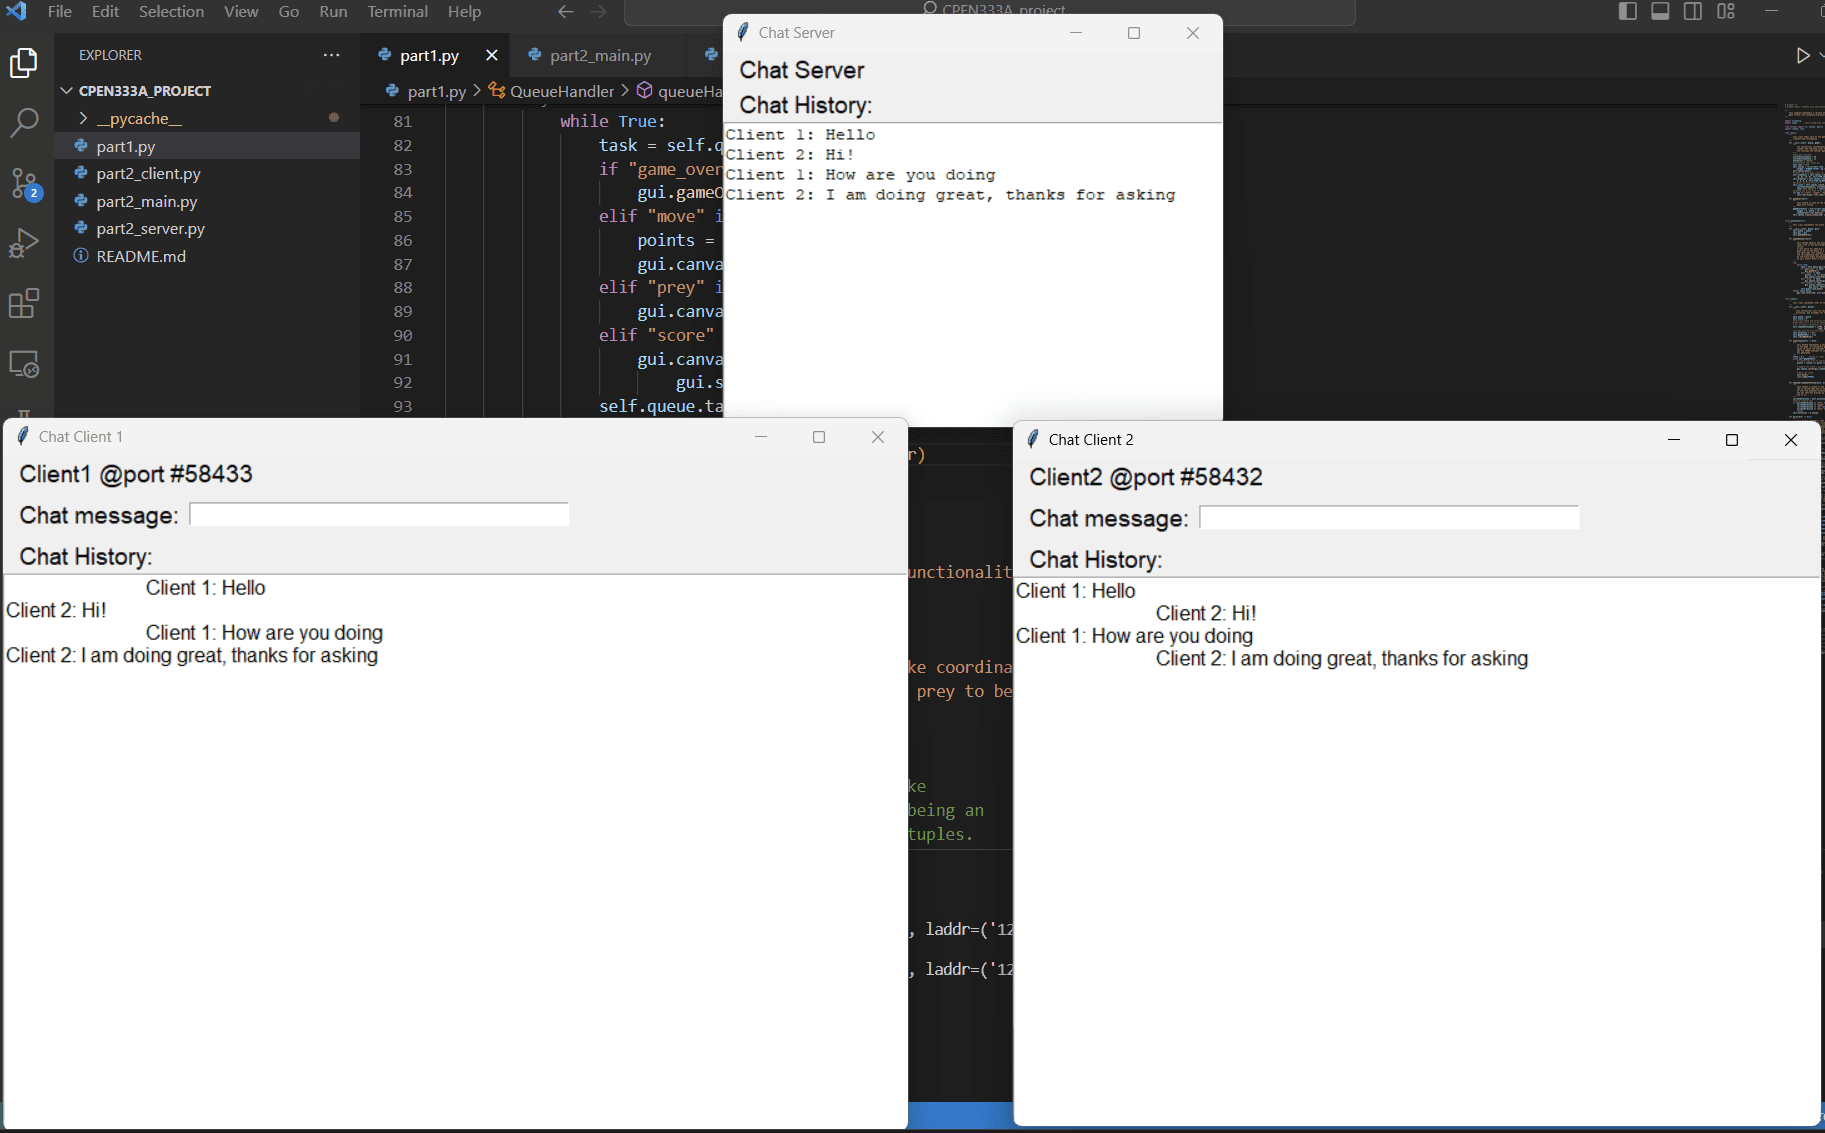Open Source Control with 2 pending changes
This screenshot has width=1825, height=1133.
pos(24,184)
